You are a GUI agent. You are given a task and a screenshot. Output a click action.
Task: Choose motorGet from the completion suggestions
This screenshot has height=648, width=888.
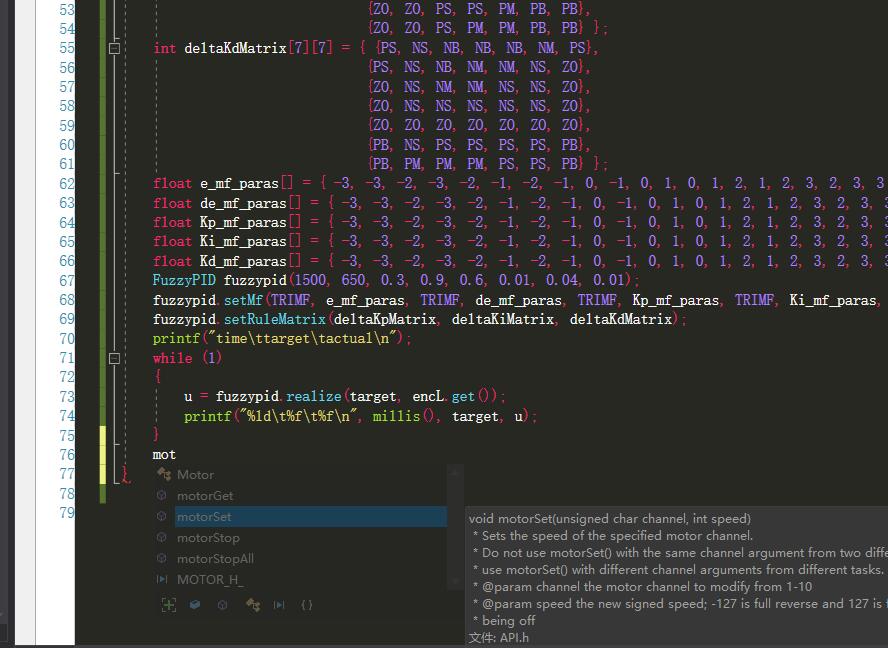point(205,496)
